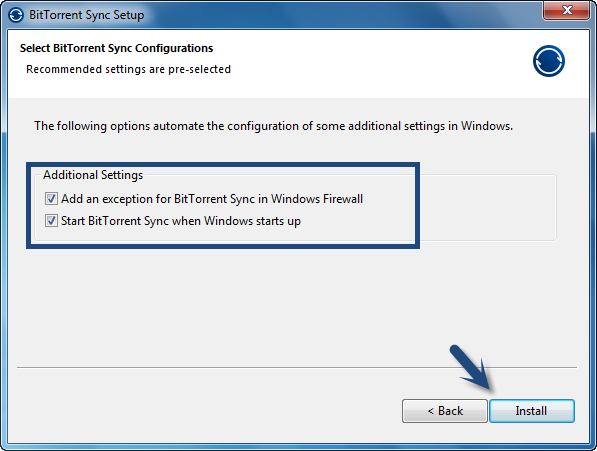Click the blank gray area below the Additional Settings group
Image resolution: width=597 pixels, height=451 pixels.
[x=297, y=304]
